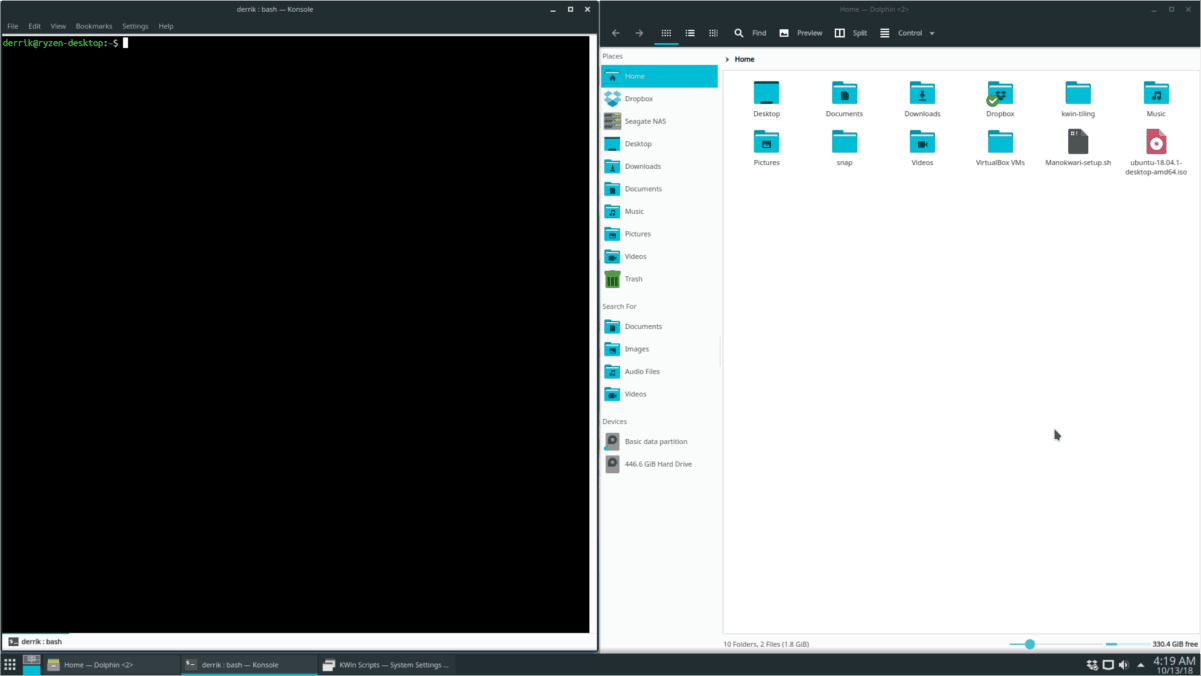Open Desktop entry in Places sidebar
This screenshot has width=1201, height=676.
point(660,144)
